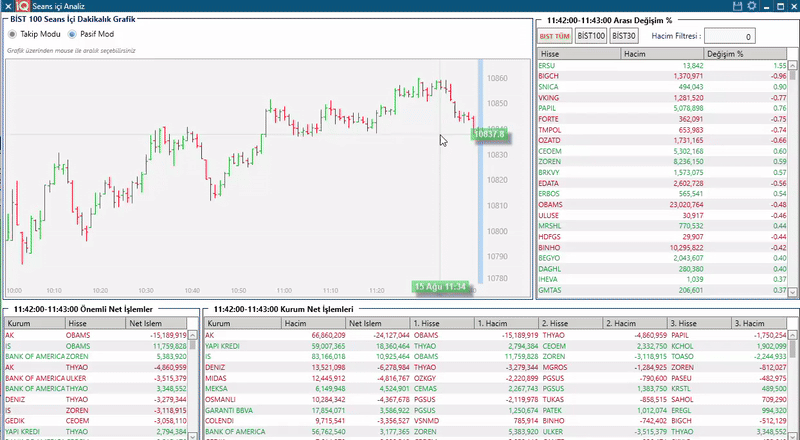The image size is (800, 440).
Task: Select VKING row in change table
Action: click(x=662, y=97)
